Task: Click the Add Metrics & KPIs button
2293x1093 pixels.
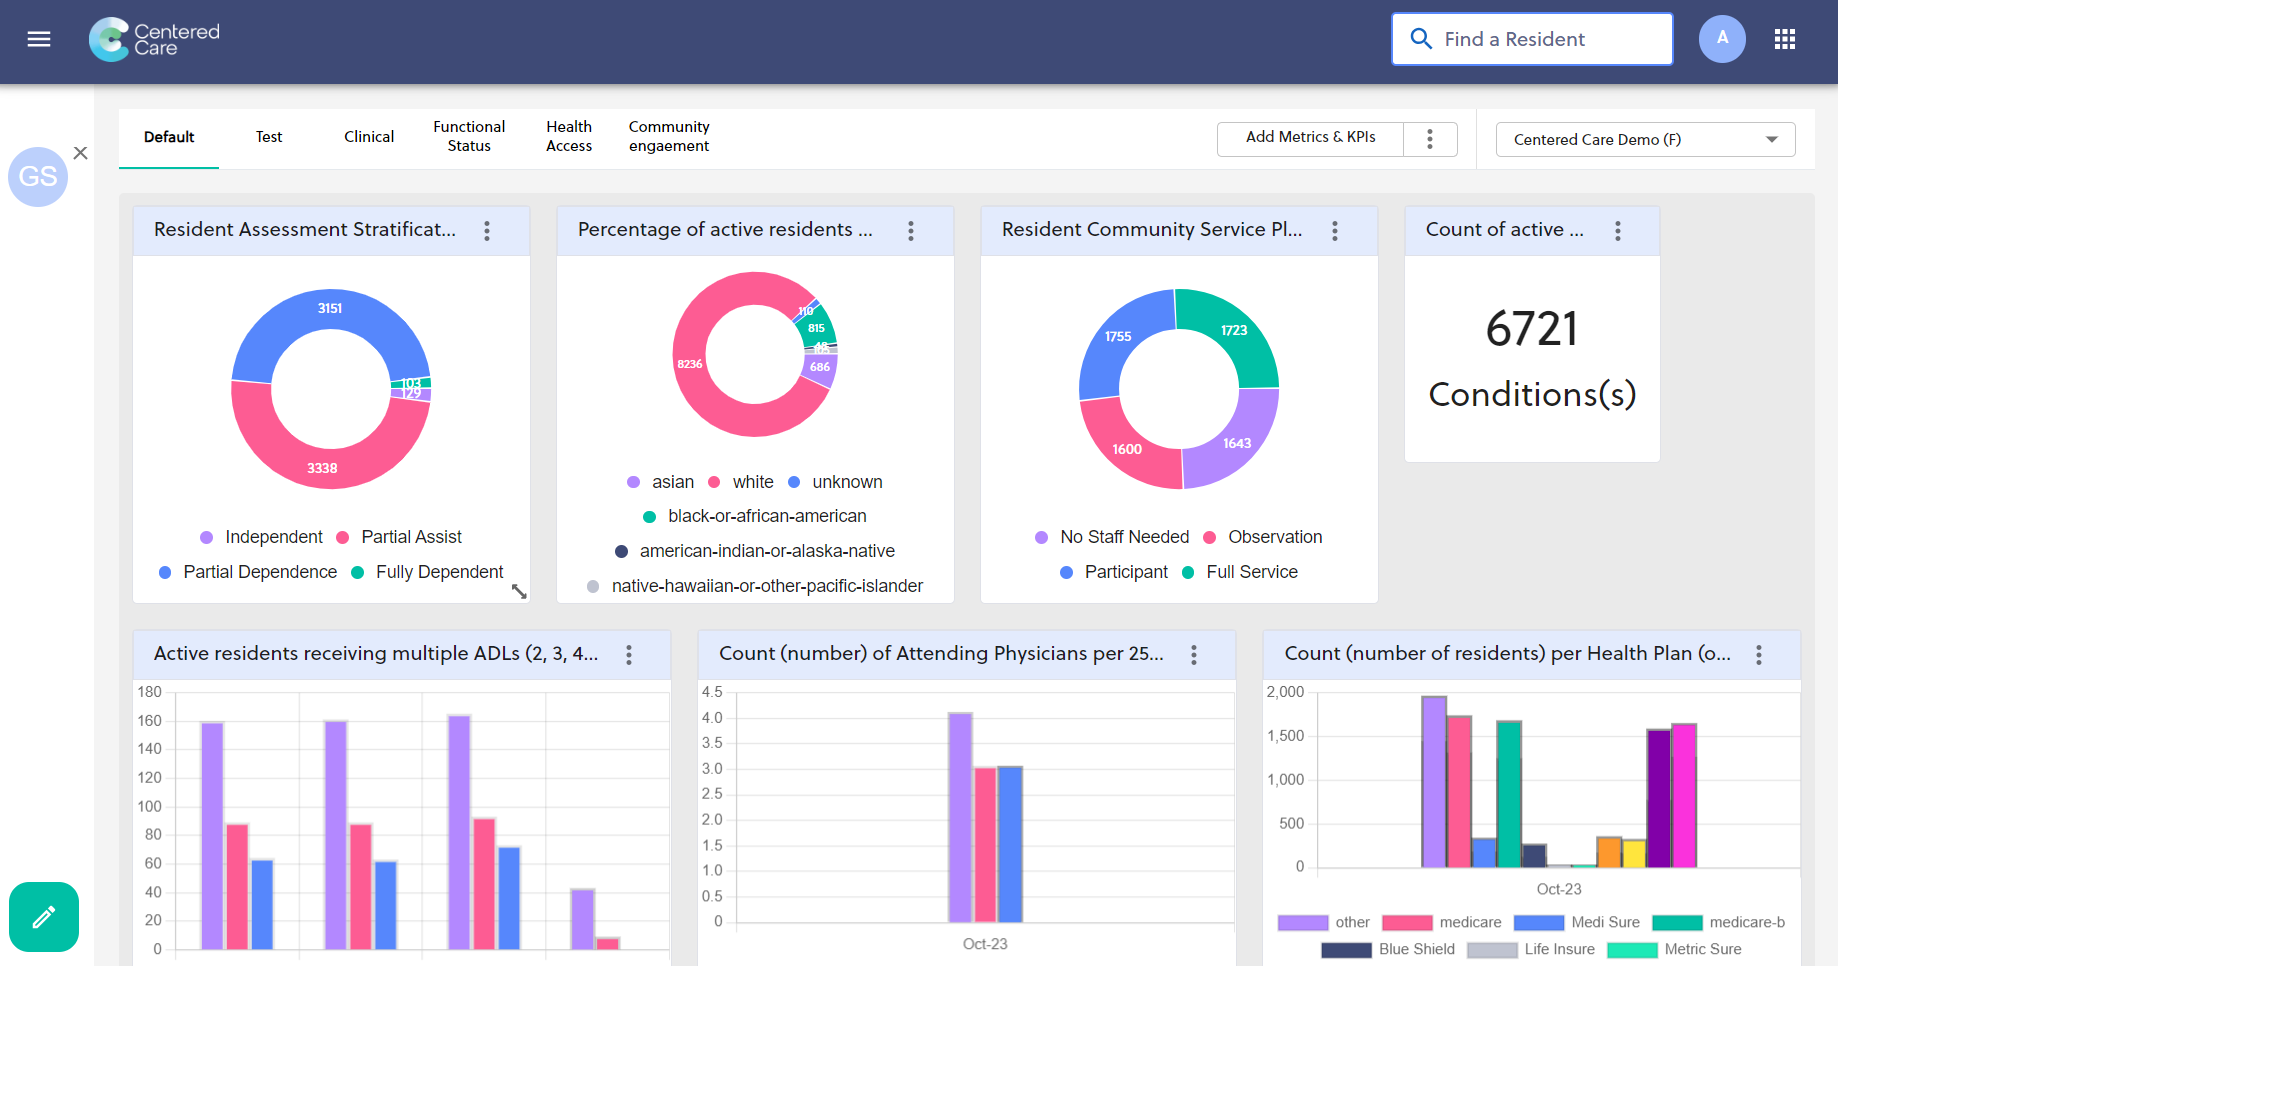Action: 1310,138
